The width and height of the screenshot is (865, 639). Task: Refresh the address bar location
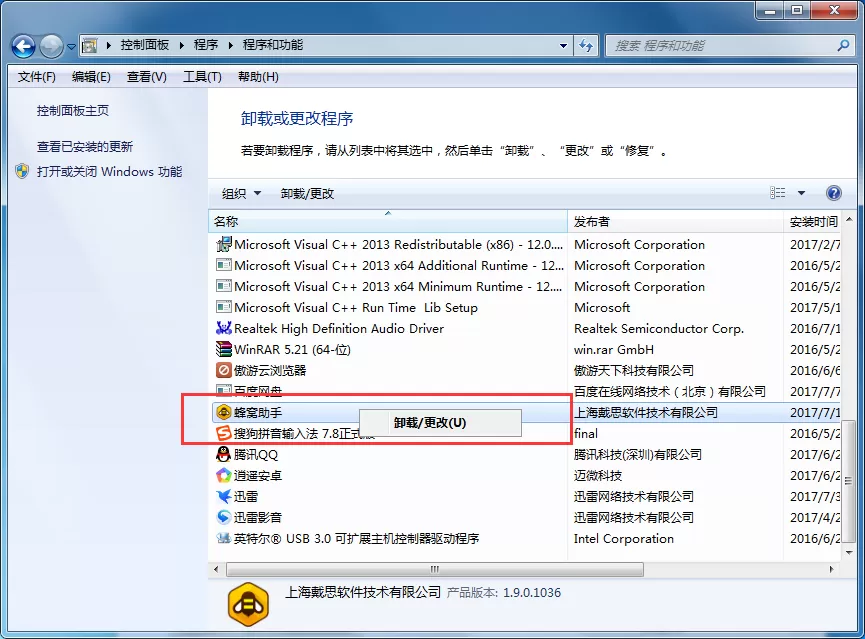(586, 46)
